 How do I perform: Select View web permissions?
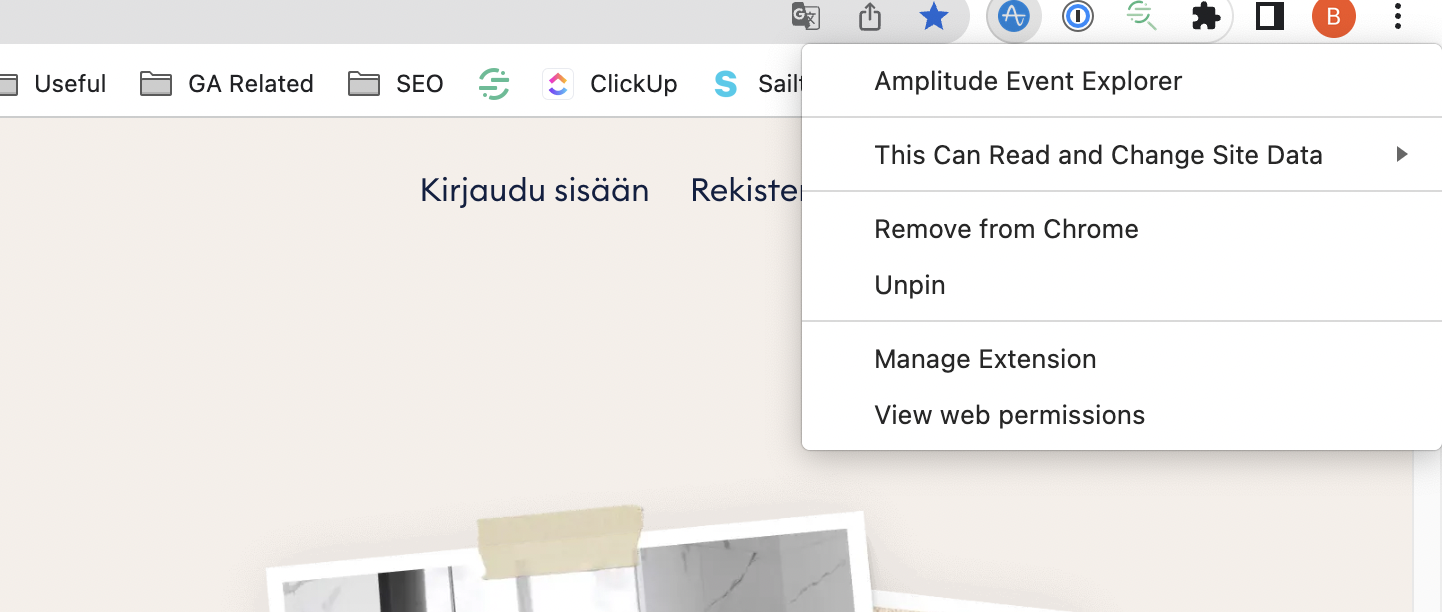(1122, 415)
